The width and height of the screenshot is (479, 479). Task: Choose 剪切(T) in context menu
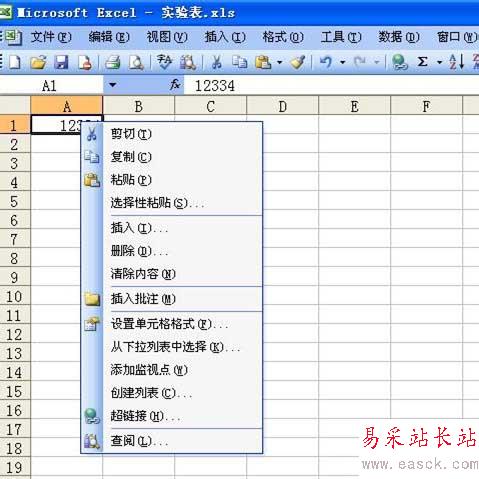pos(172,134)
